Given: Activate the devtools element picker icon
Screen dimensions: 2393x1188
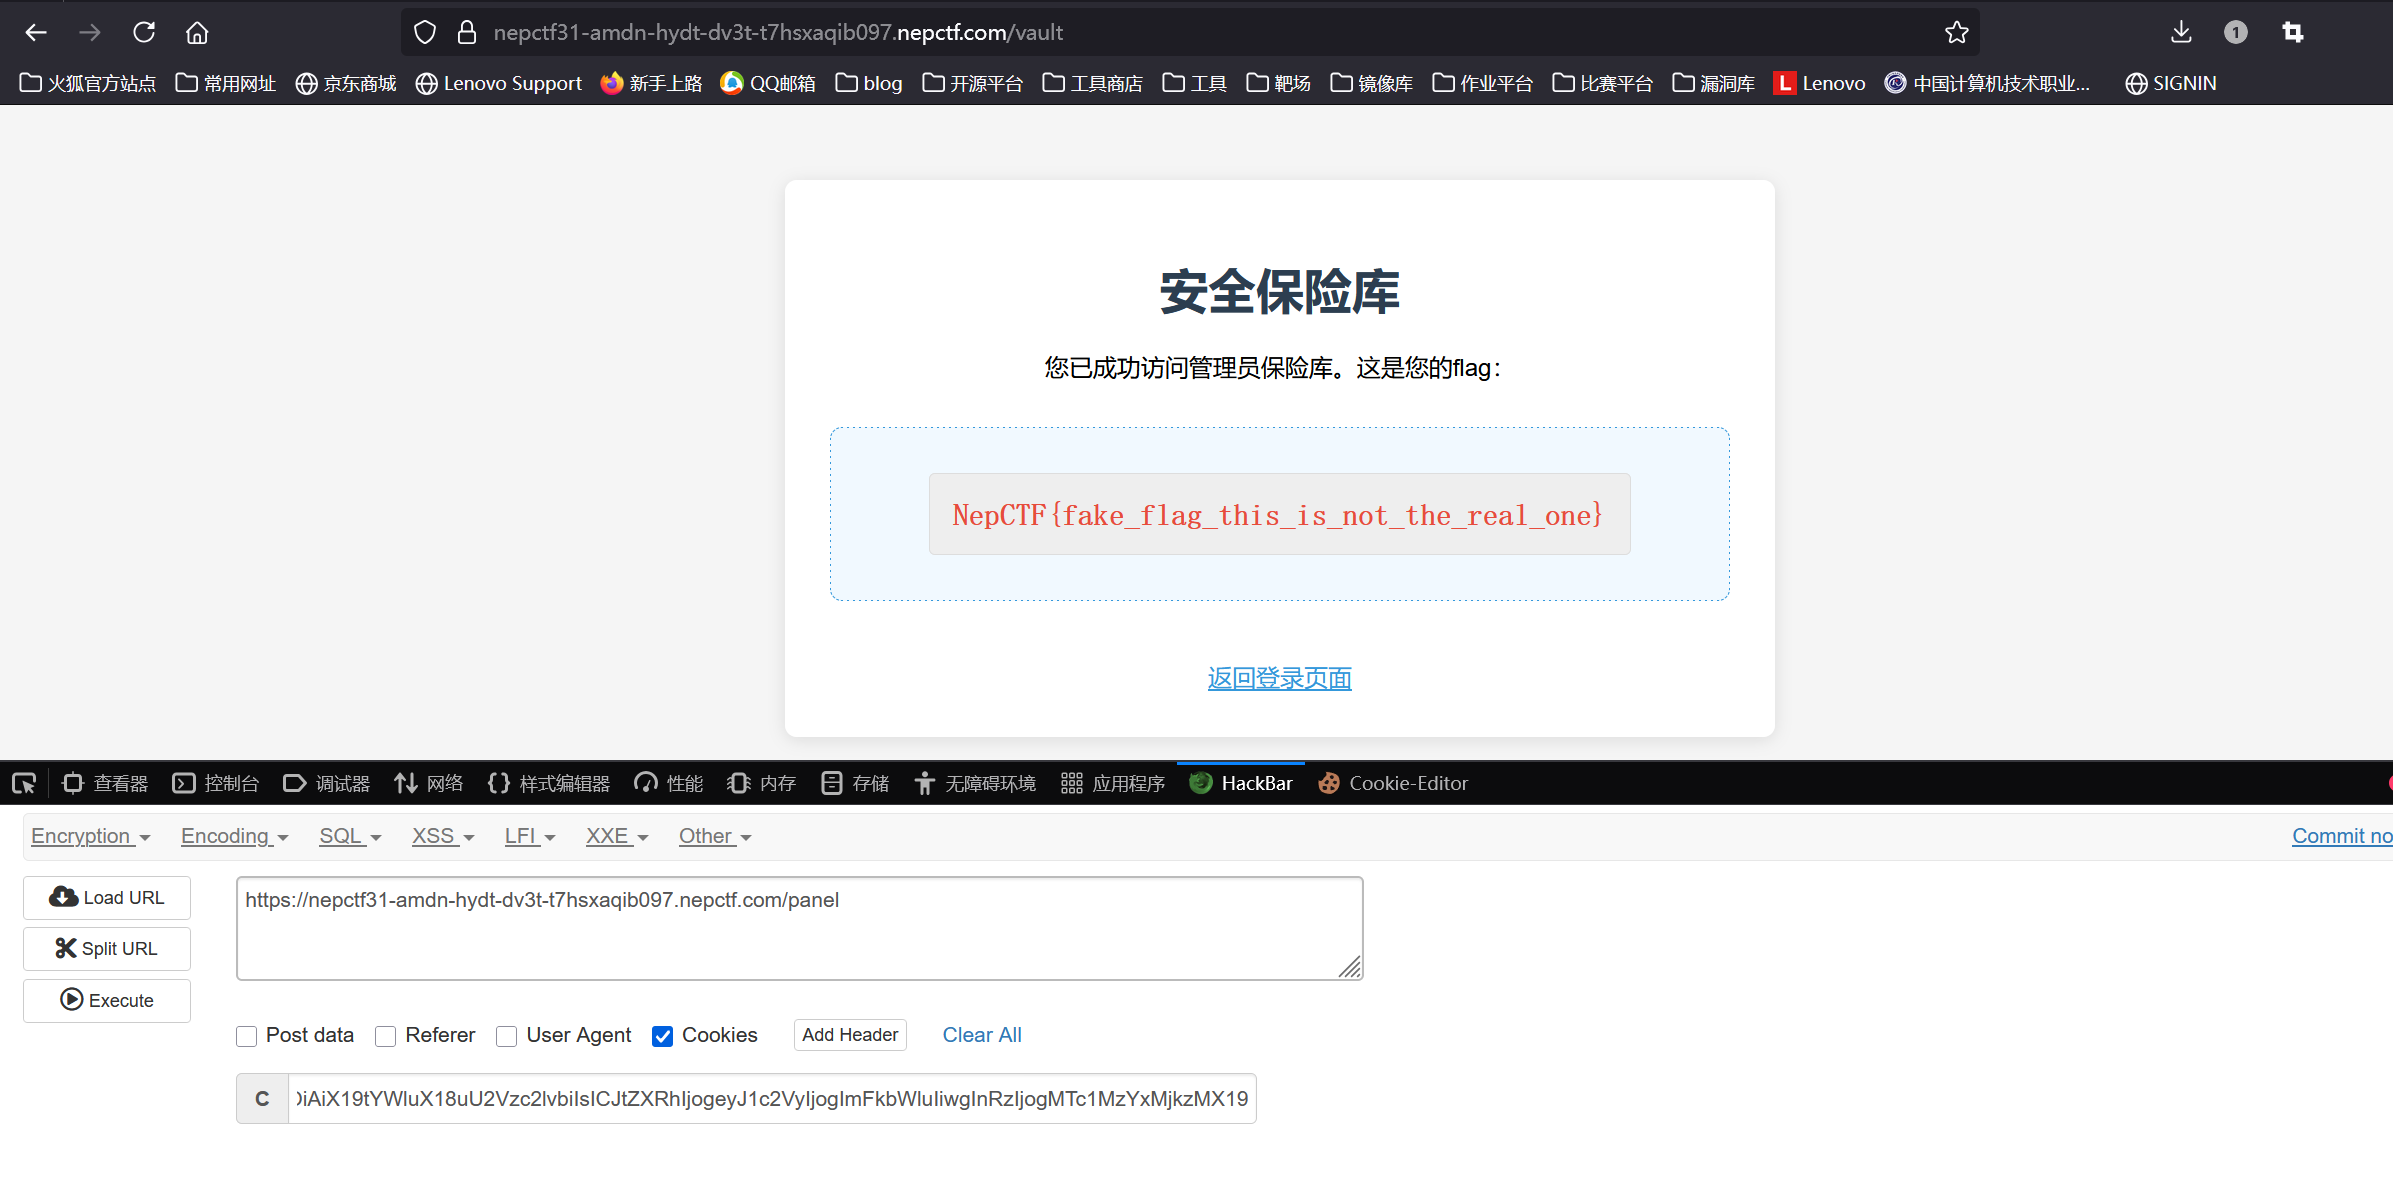Looking at the screenshot, I should [x=24, y=783].
